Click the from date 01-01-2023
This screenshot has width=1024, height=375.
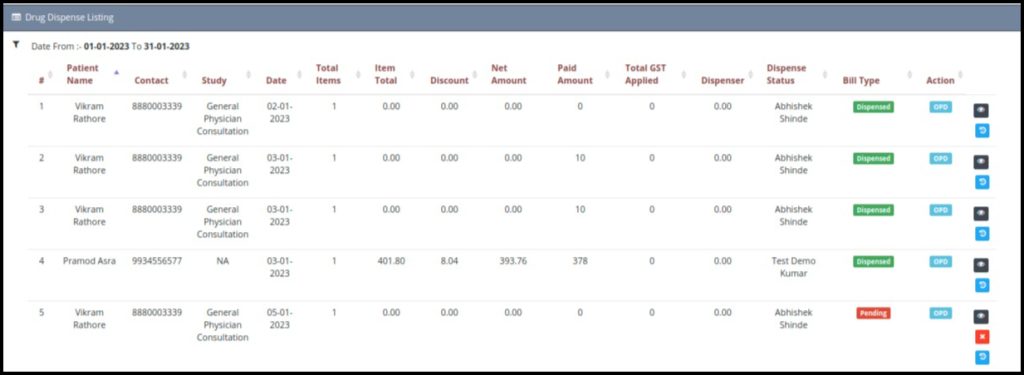pos(106,46)
